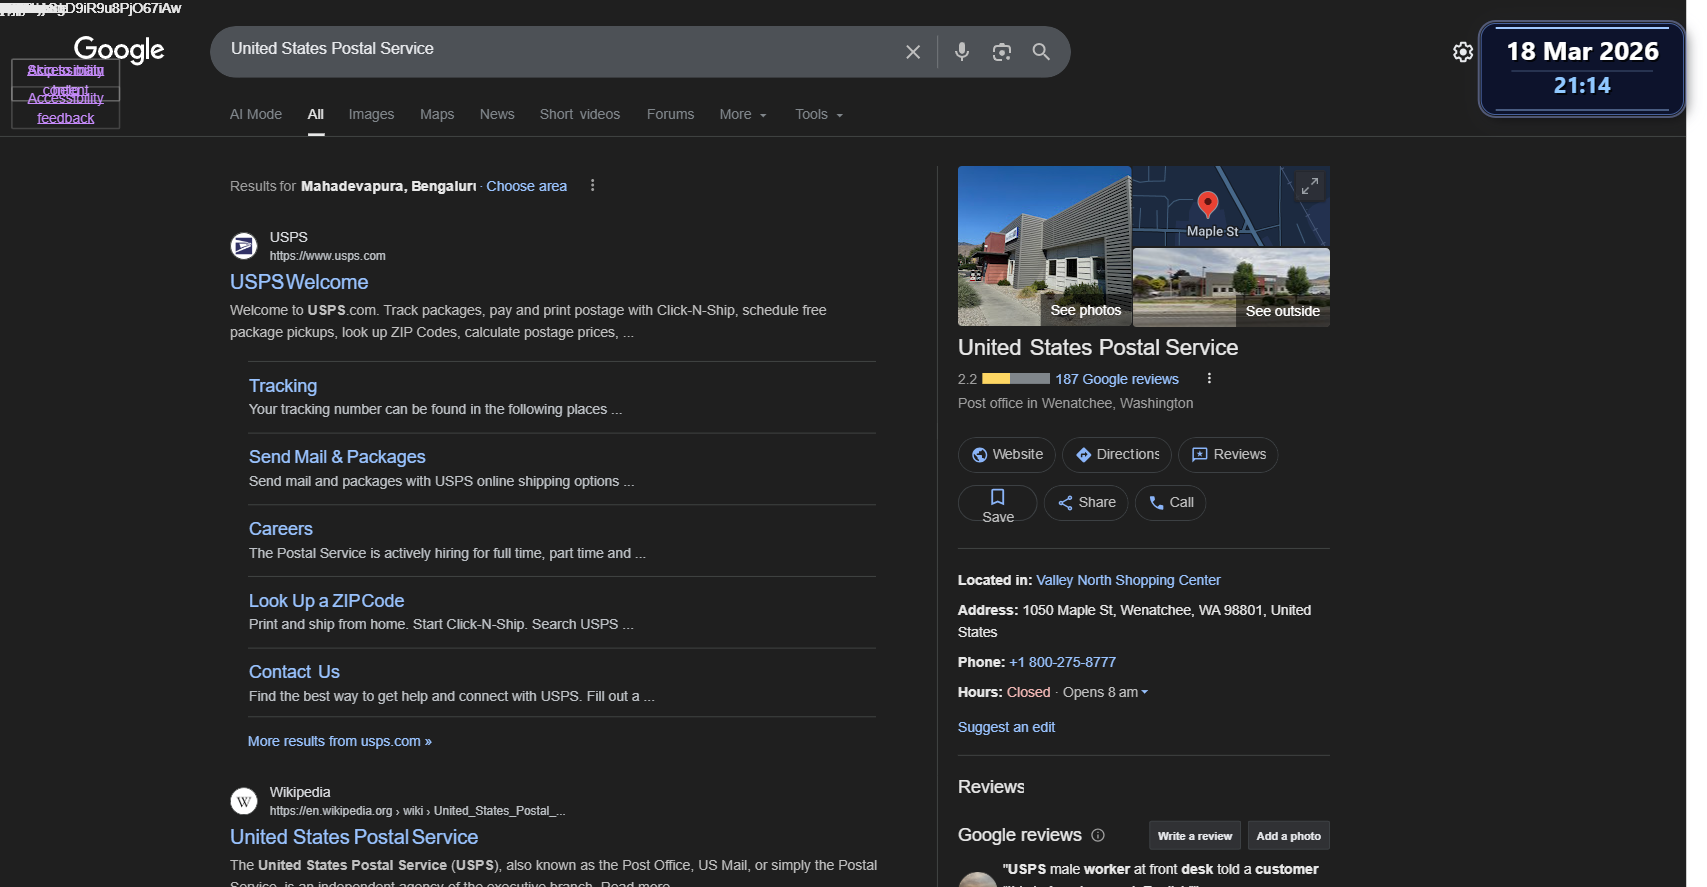Switch to Images tab
This screenshot has height=887, width=1707.
pos(371,114)
